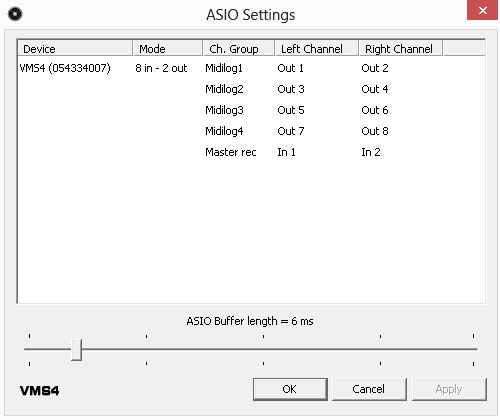Viewport: 500px width, 420px height.
Task: Click the speaker icon in the title bar
Action: [x=15, y=14]
